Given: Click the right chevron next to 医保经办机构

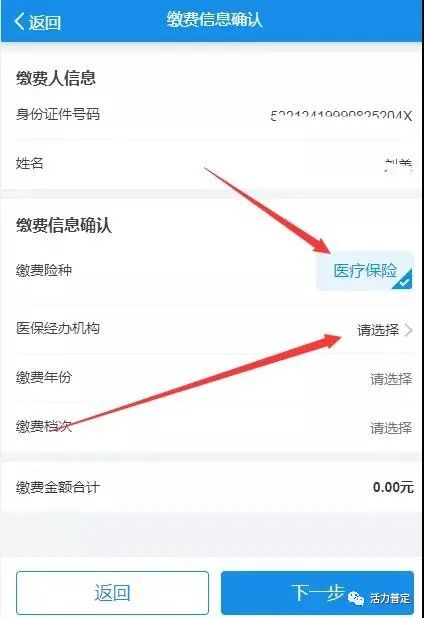Looking at the screenshot, I should 409,330.
